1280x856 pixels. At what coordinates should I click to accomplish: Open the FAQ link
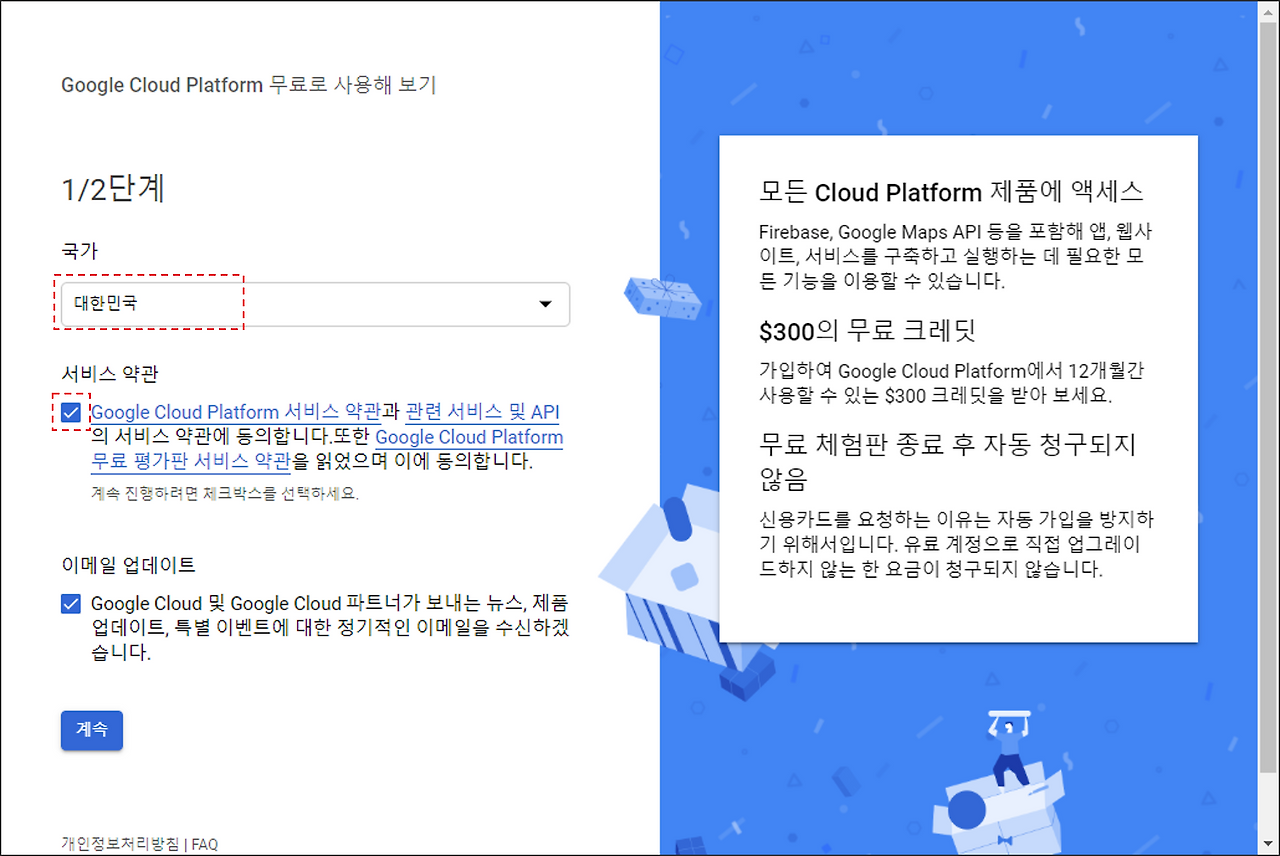tap(205, 844)
